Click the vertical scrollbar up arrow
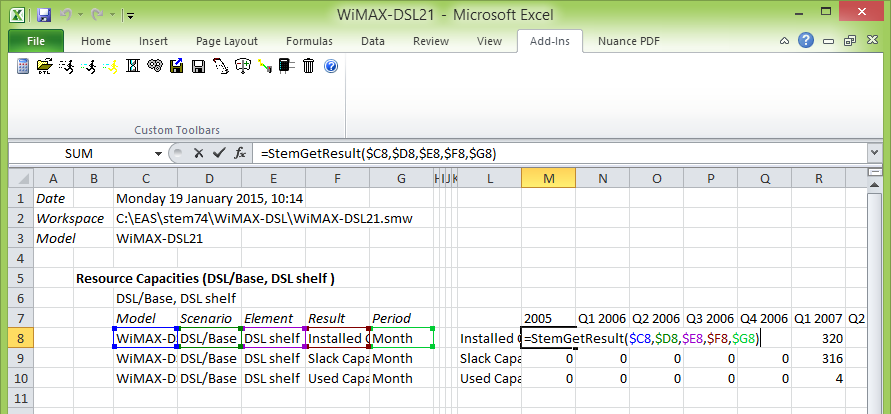The image size is (891, 414). pos(875,185)
